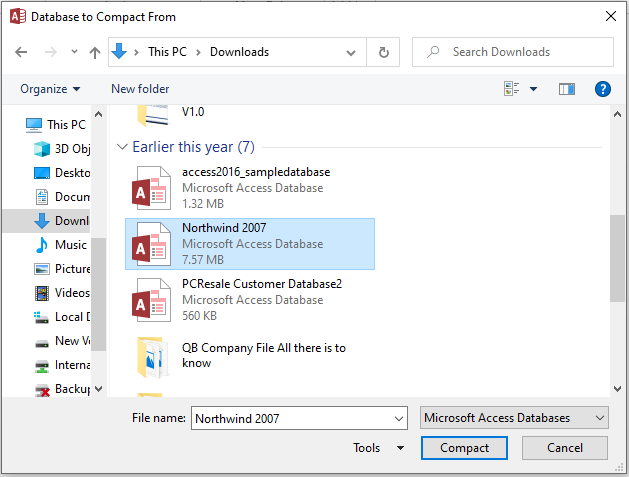Viewport: 629px width, 477px height.
Task: Click the Access app icon in title bar
Action: pyautogui.click(x=18, y=16)
